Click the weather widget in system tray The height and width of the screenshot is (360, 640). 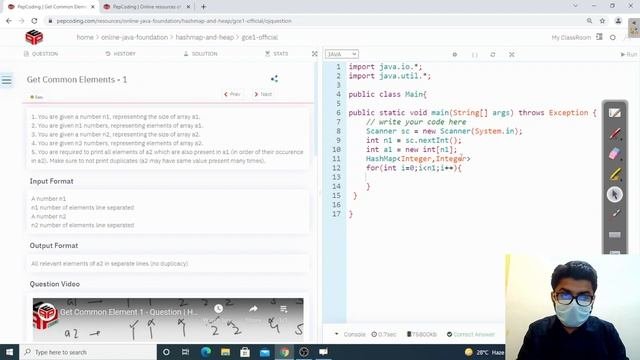[484, 352]
